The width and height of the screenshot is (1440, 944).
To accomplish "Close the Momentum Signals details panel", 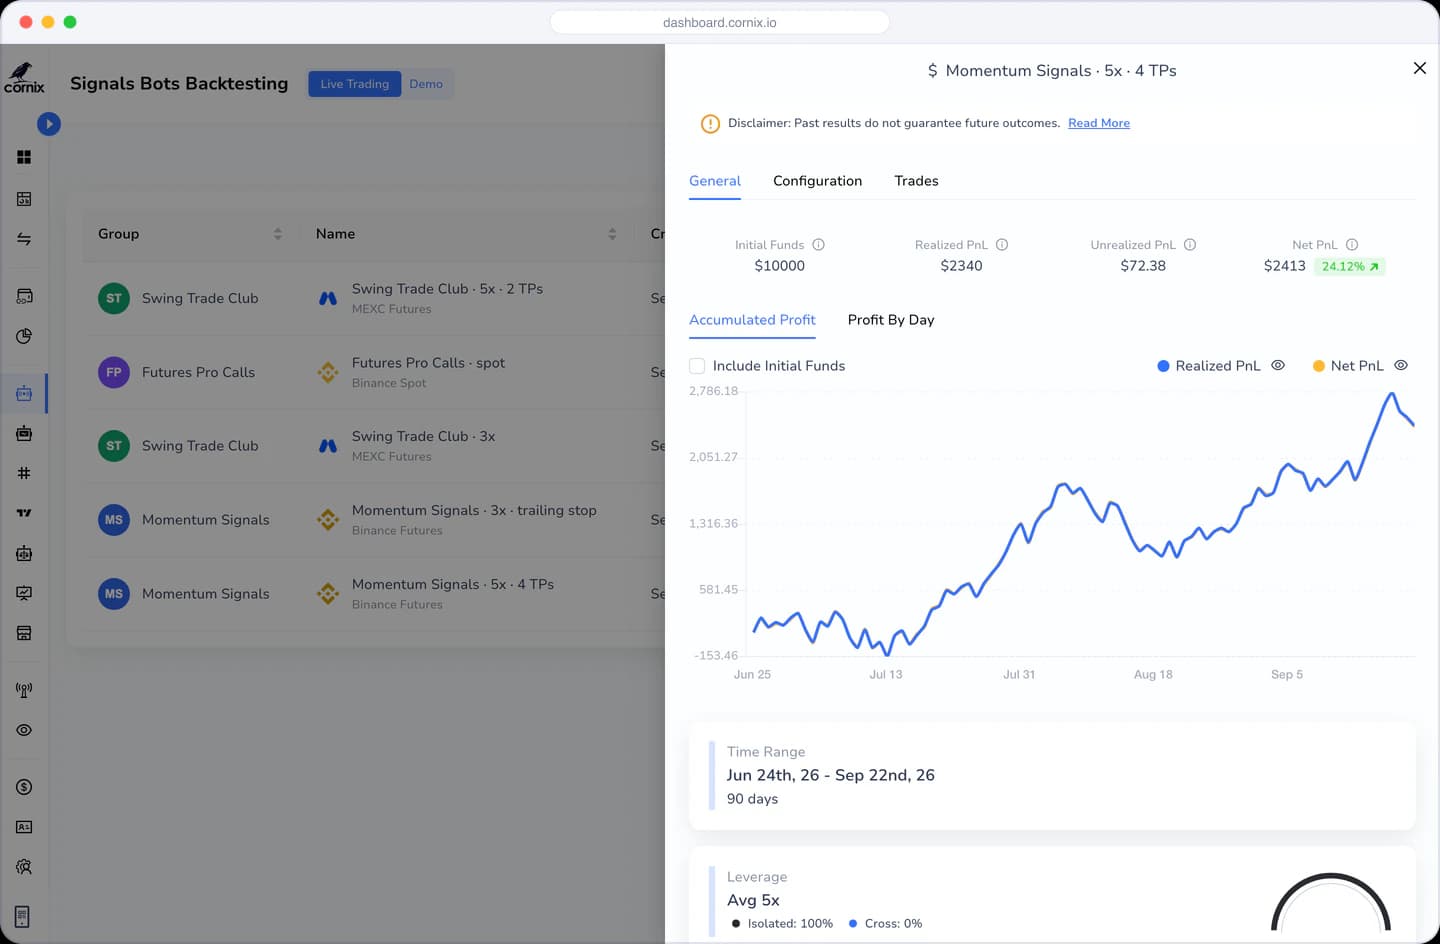I will click(x=1419, y=68).
